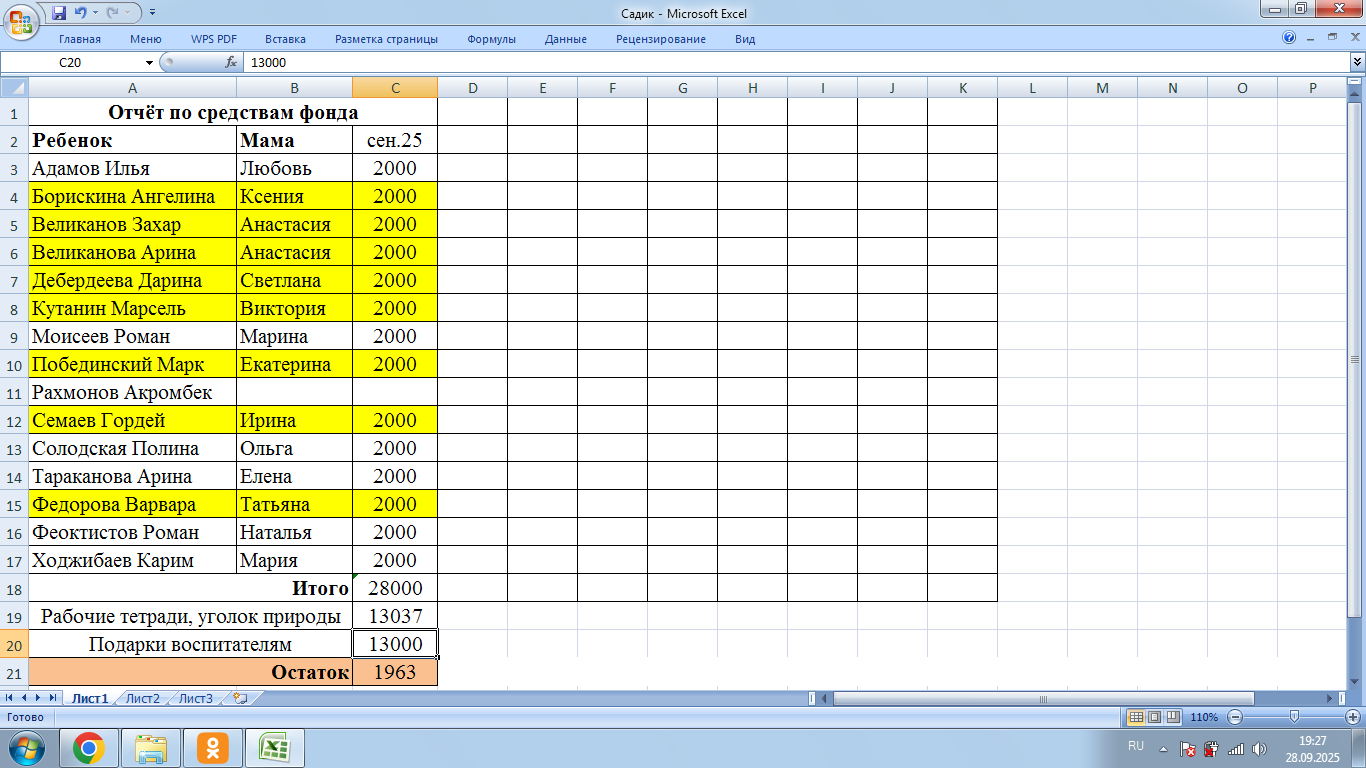This screenshot has height=768, width=1366.
Task: Launch Odnoklassniki from the taskbar
Action: [x=212, y=747]
